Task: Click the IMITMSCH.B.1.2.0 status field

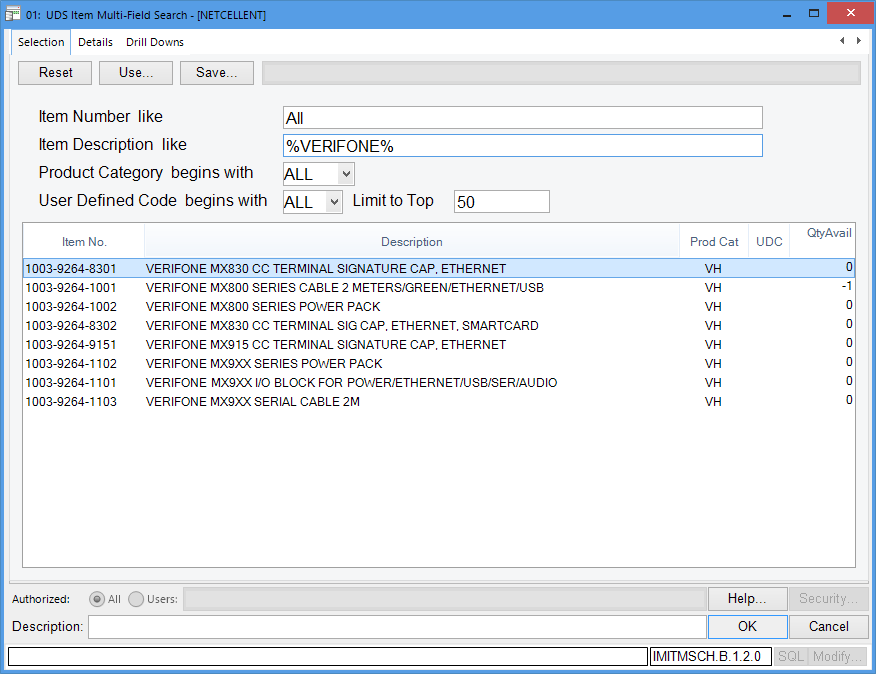Action: [711, 656]
